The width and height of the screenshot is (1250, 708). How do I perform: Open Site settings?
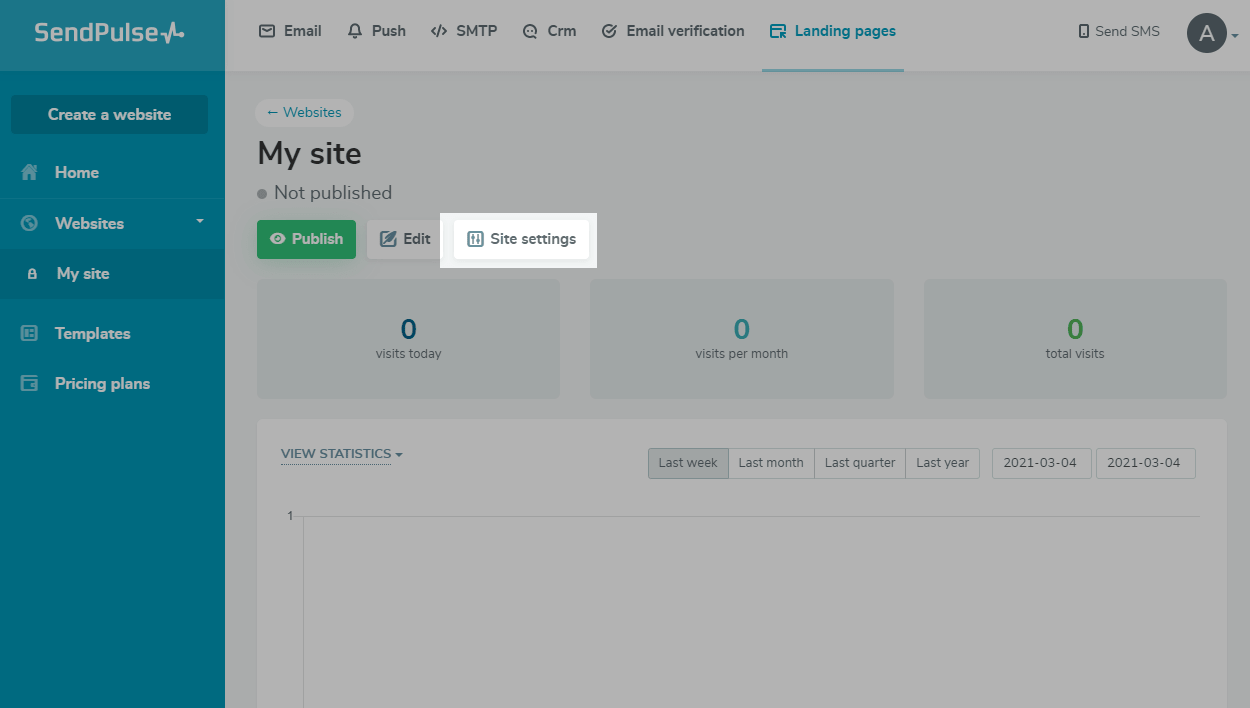521,239
